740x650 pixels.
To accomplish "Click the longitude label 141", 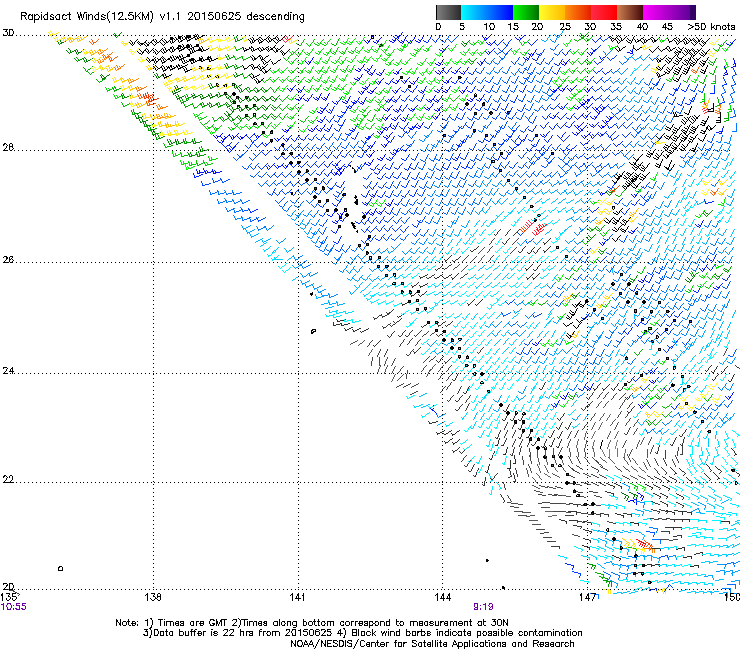I will tap(297, 597).
